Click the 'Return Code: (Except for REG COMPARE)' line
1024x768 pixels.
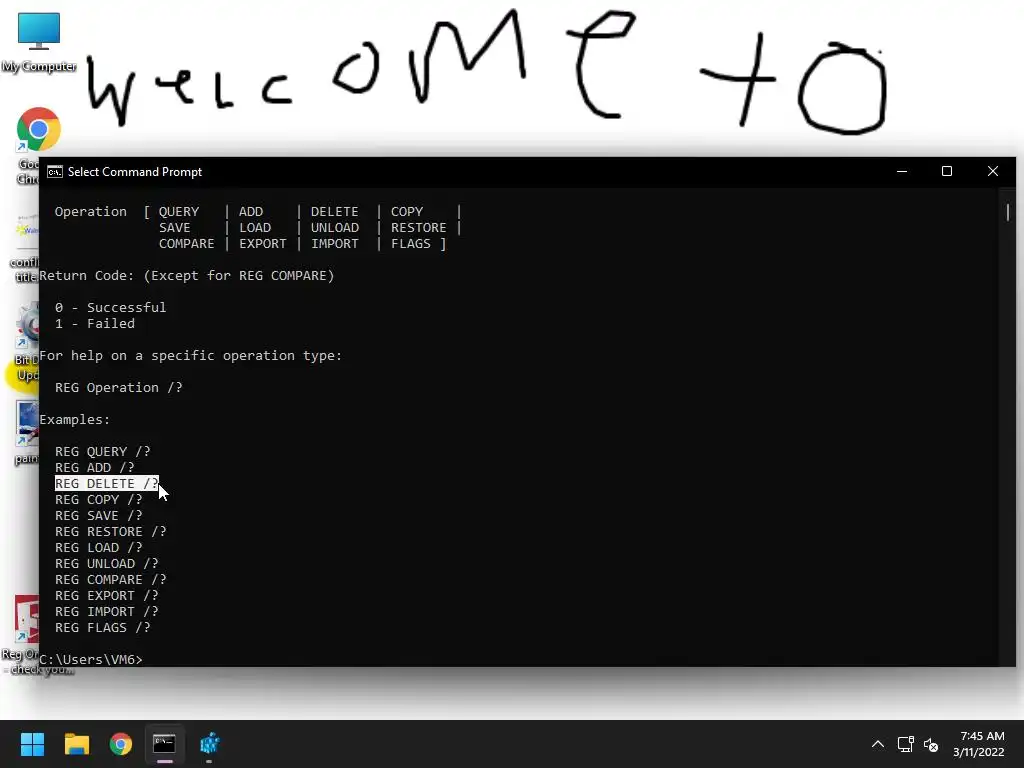point(187,276)
